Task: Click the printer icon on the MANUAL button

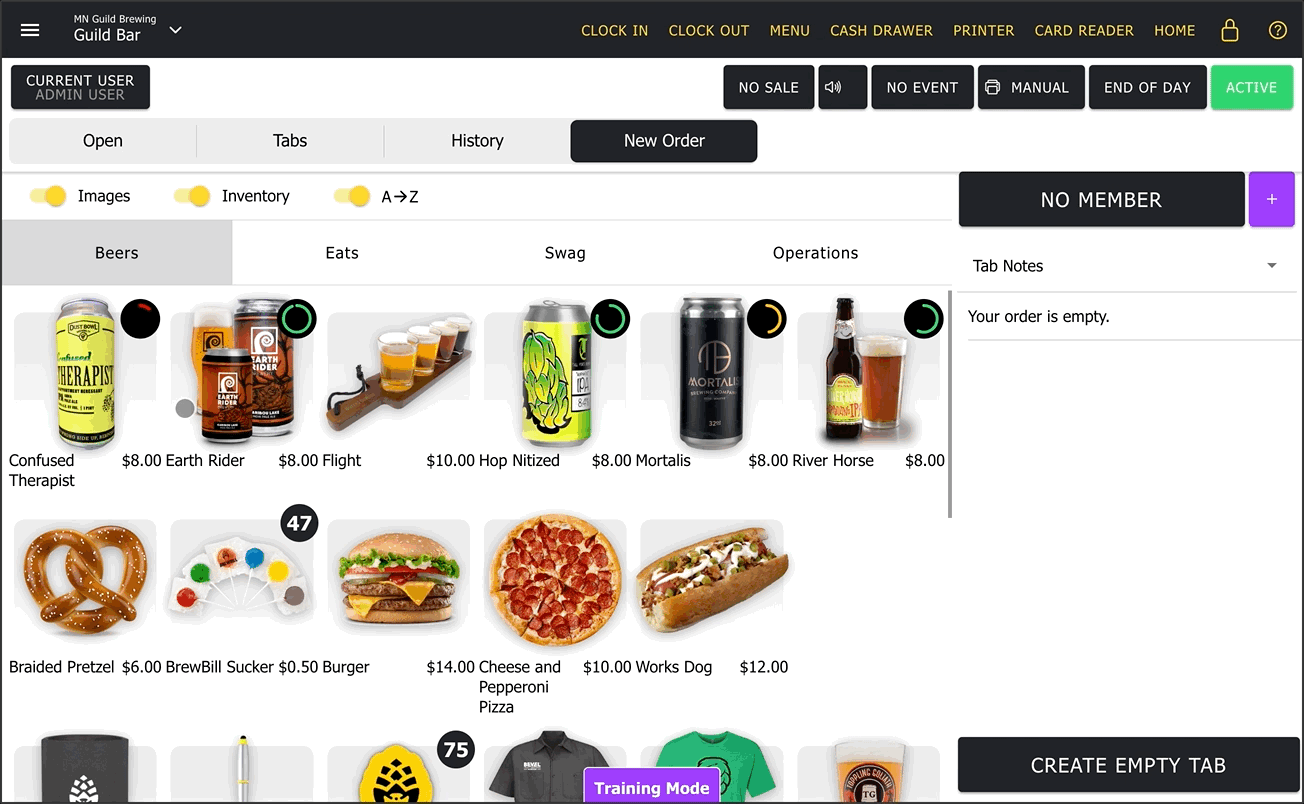Action: point(992,88)
